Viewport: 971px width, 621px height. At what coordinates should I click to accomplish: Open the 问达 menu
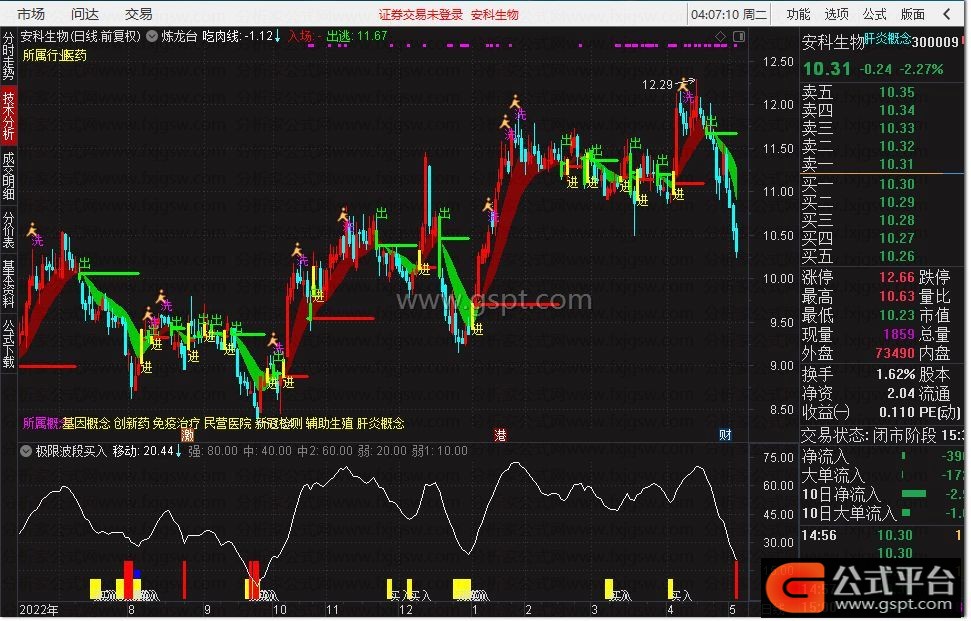[85, 14]
